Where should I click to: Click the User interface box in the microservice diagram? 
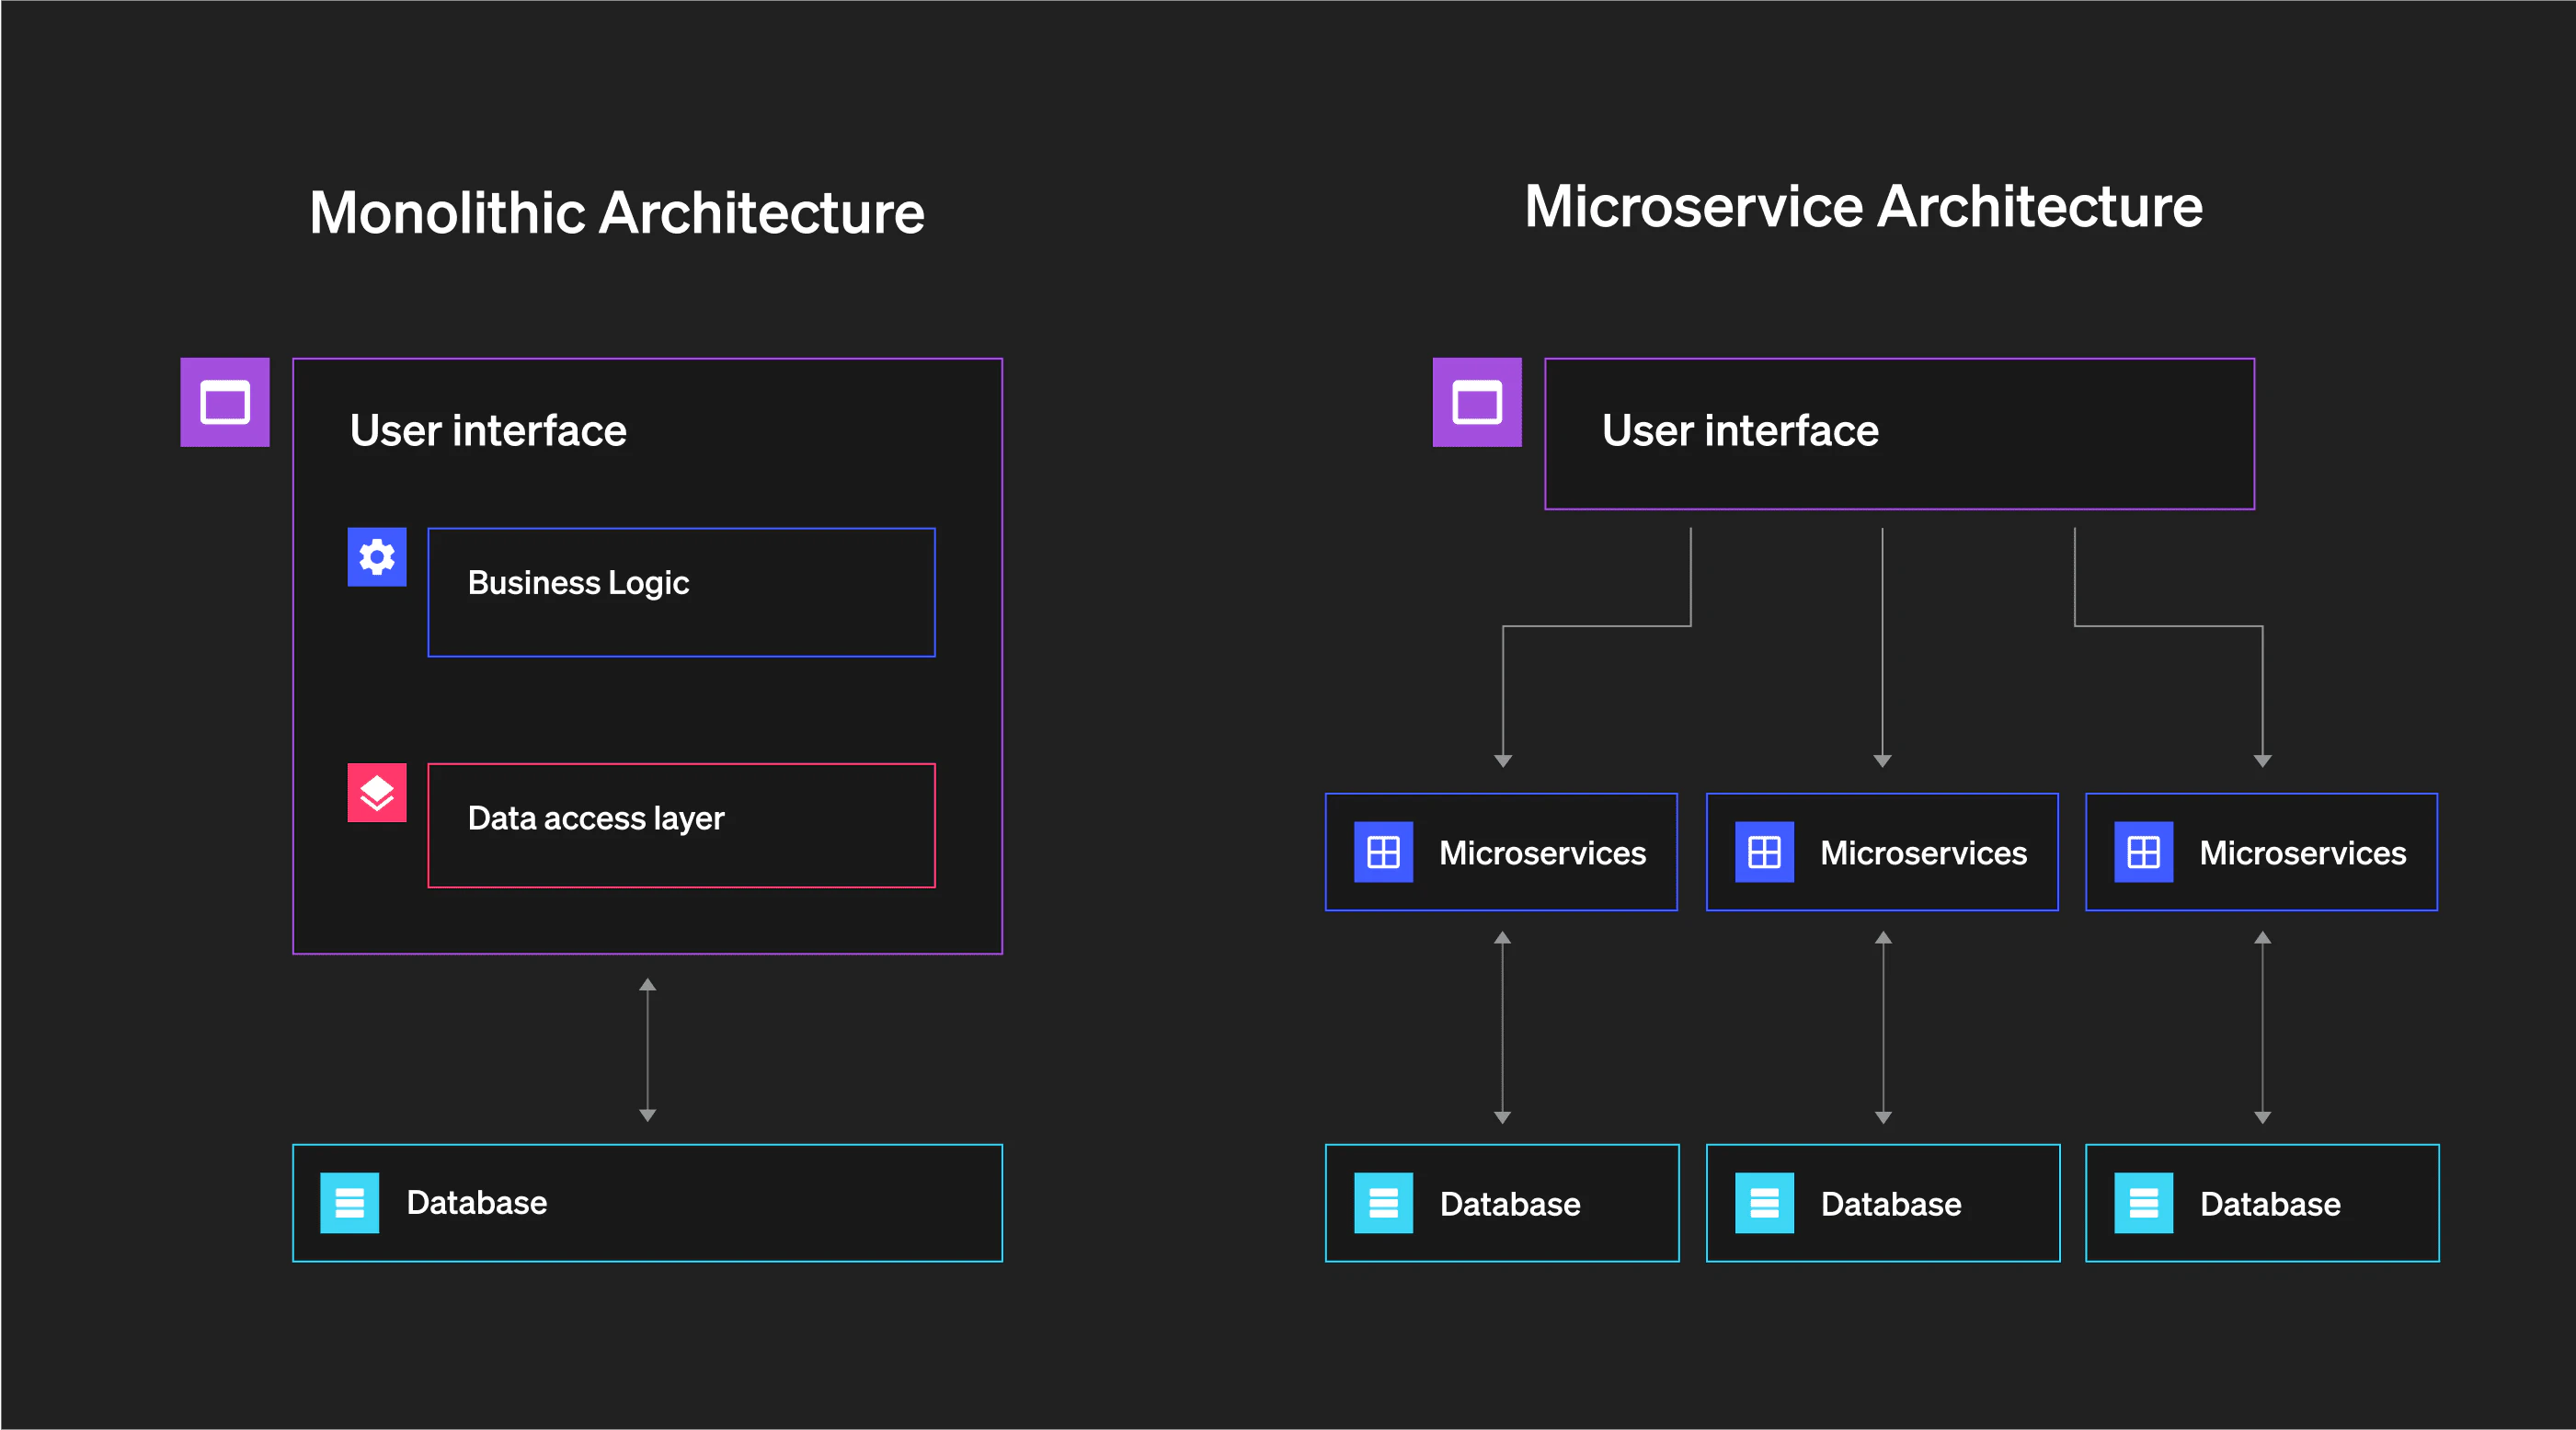click(x=1898, y=434)
